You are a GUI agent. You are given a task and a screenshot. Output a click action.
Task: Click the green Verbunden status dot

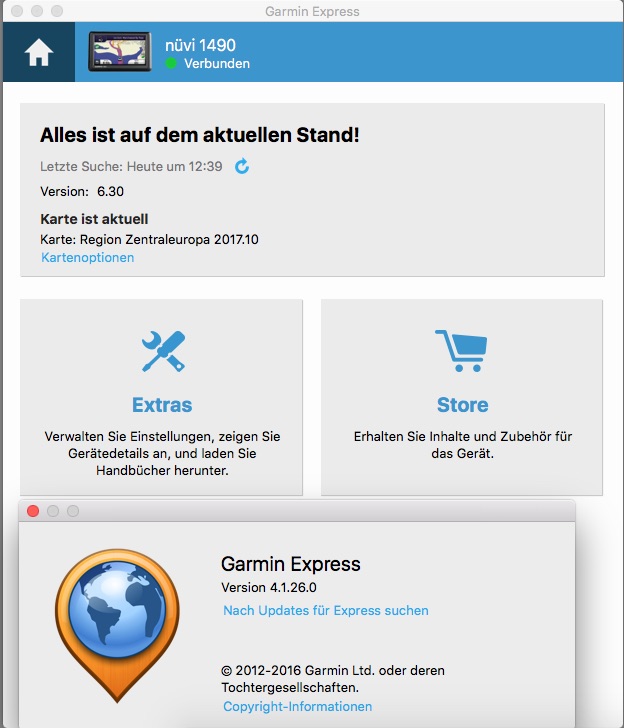click(x=171, y=64)
